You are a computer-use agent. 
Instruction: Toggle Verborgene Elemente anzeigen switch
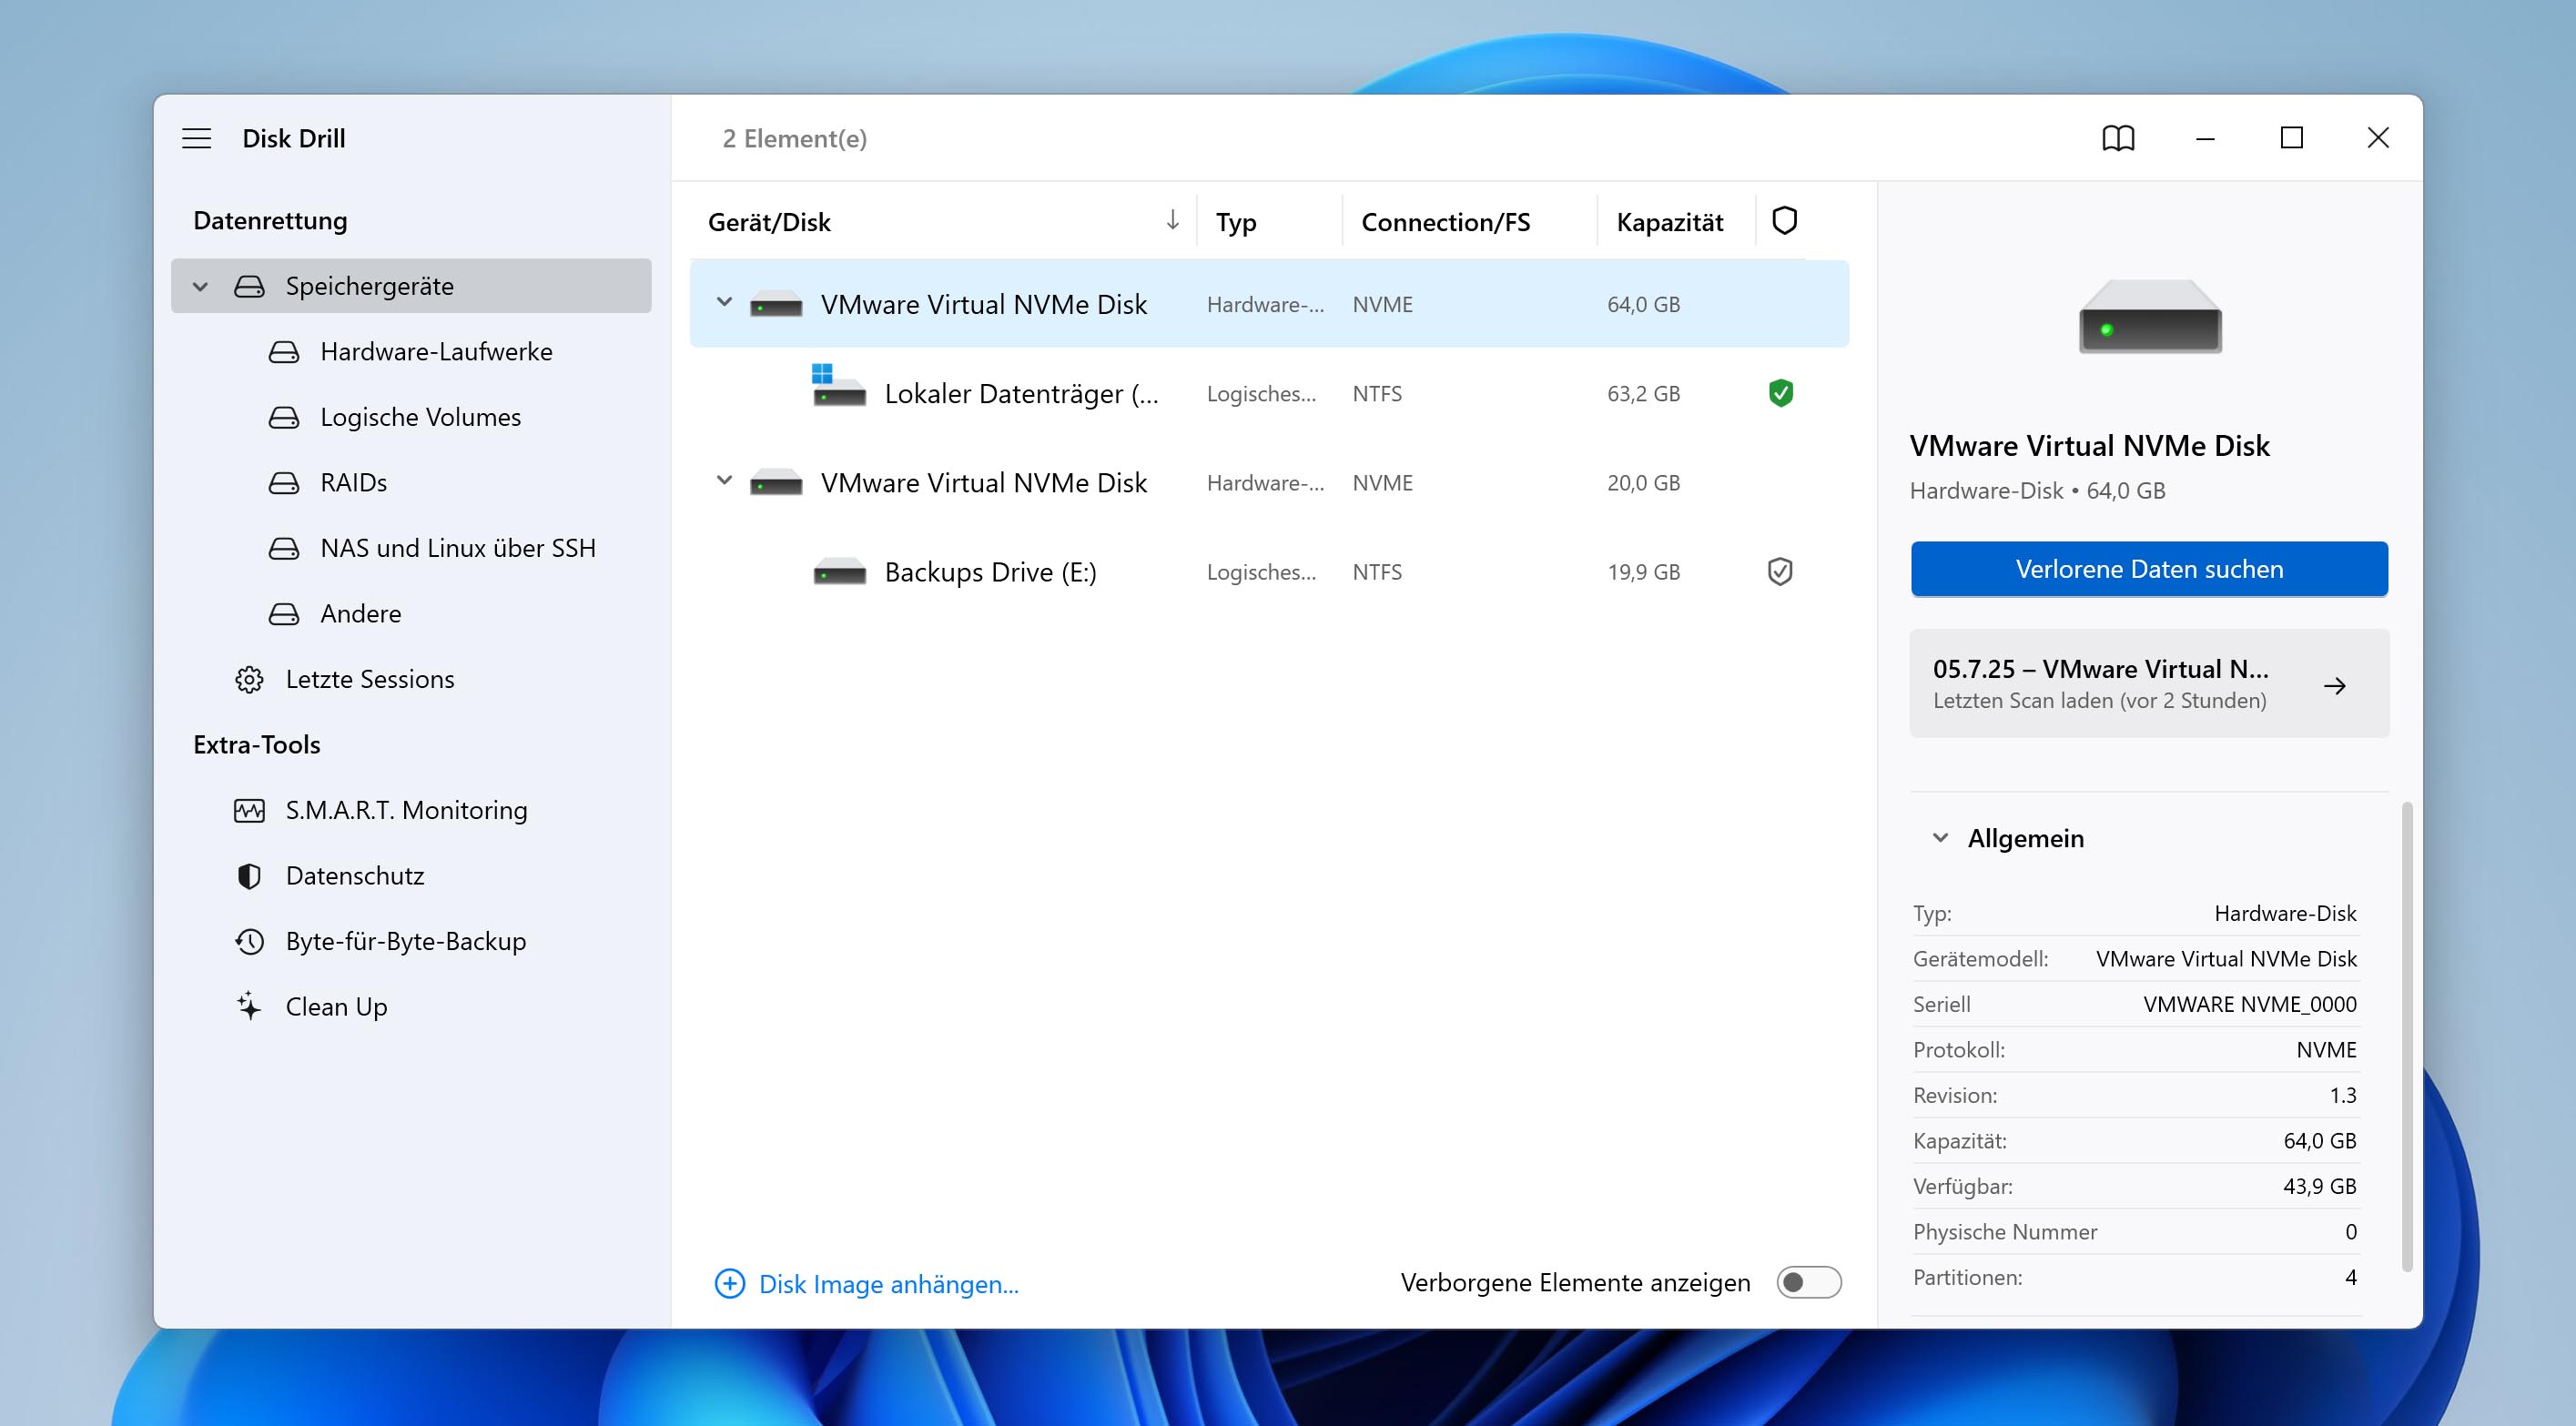coord(1808,1283)
